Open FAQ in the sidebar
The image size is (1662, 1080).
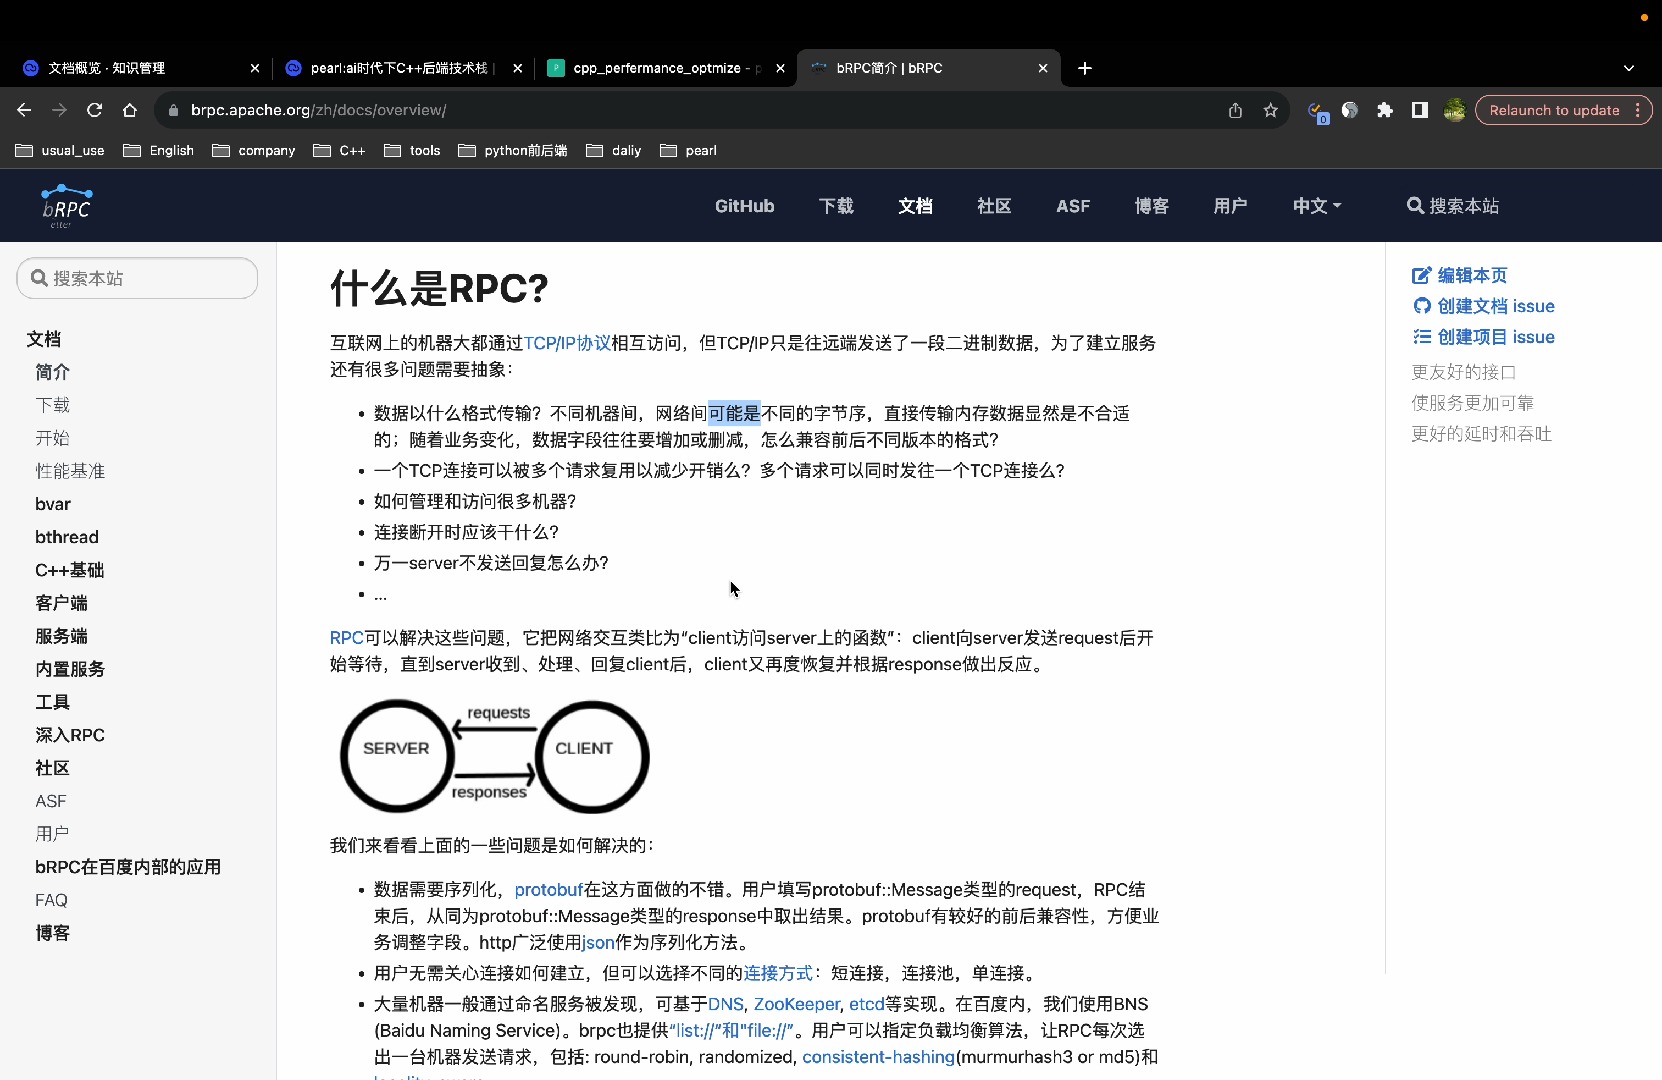(52, 900)
